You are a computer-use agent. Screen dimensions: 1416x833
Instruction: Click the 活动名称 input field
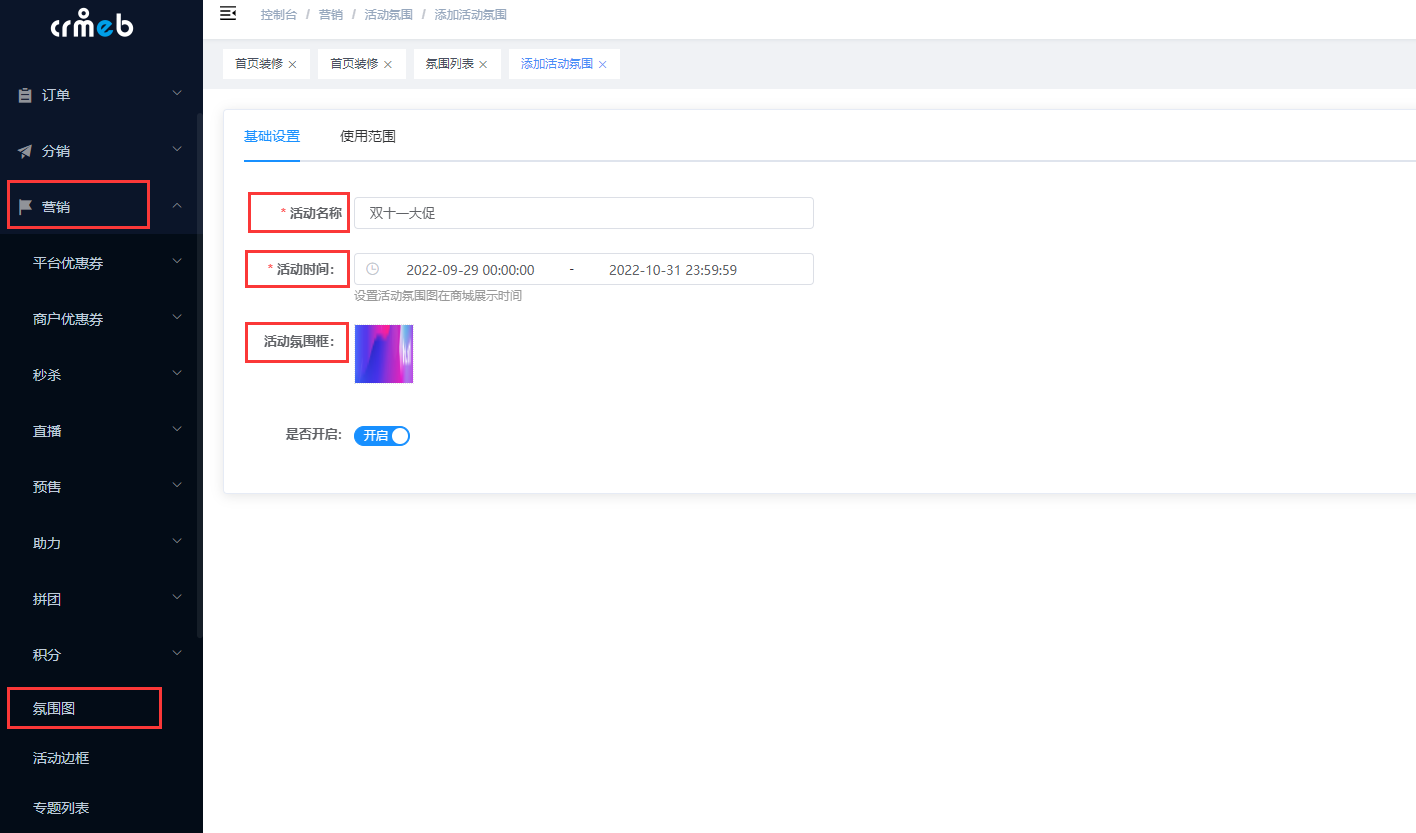pos(584,213)
